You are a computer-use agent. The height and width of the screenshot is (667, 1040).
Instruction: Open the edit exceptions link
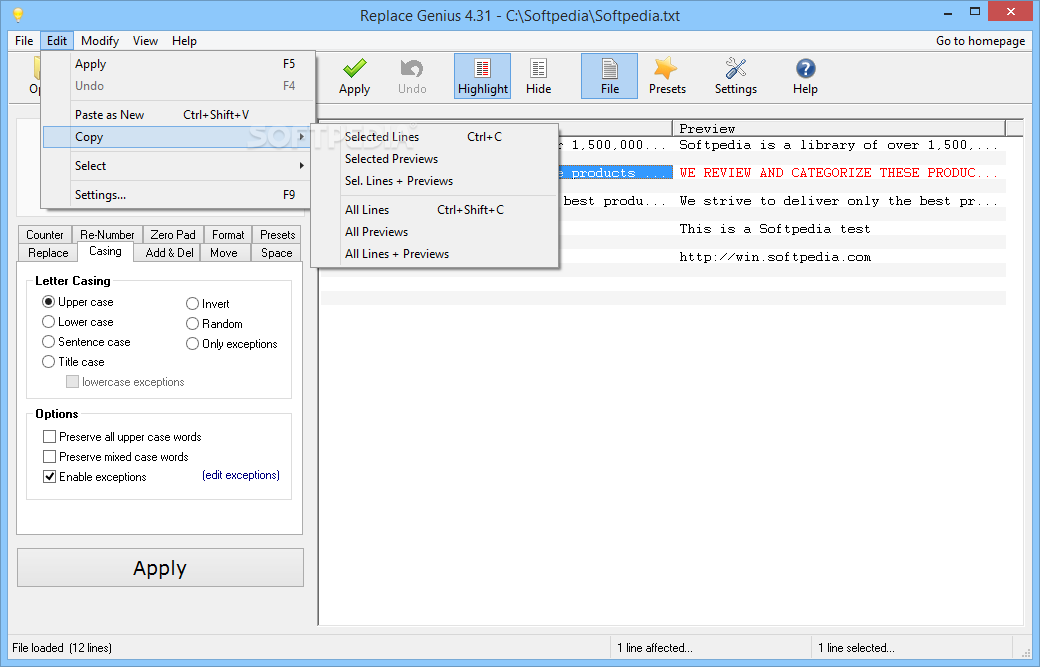coord(241,475)
